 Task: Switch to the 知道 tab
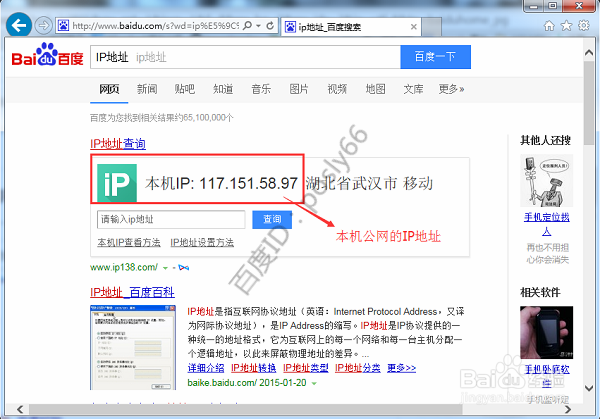pos(223,89)
